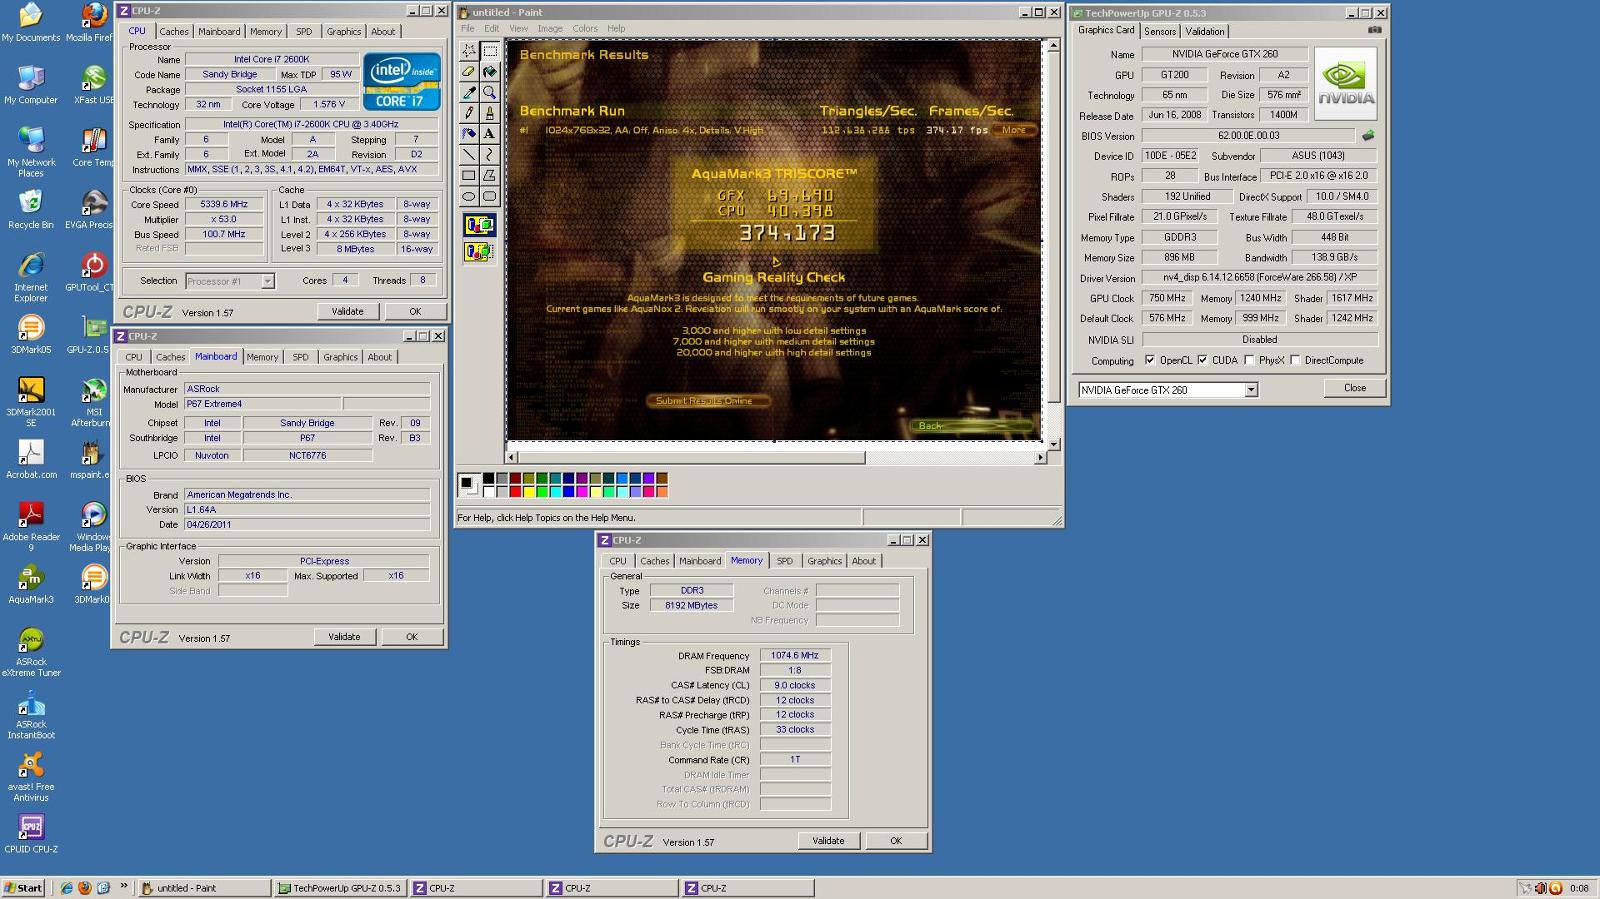Switch to untitled - Paint taskbar button
The width and height of the screenshot is (1600, 899).
point(204,888)
